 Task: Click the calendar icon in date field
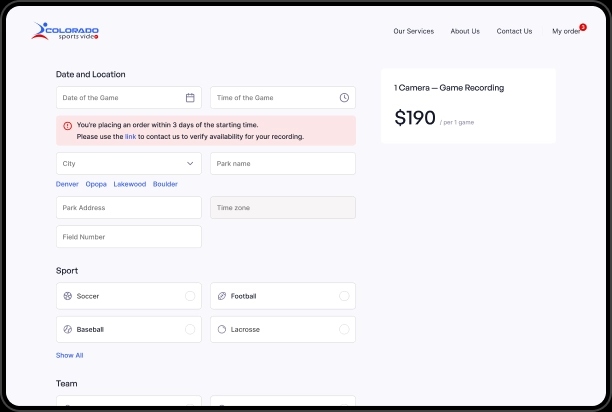tap(190, 98)
